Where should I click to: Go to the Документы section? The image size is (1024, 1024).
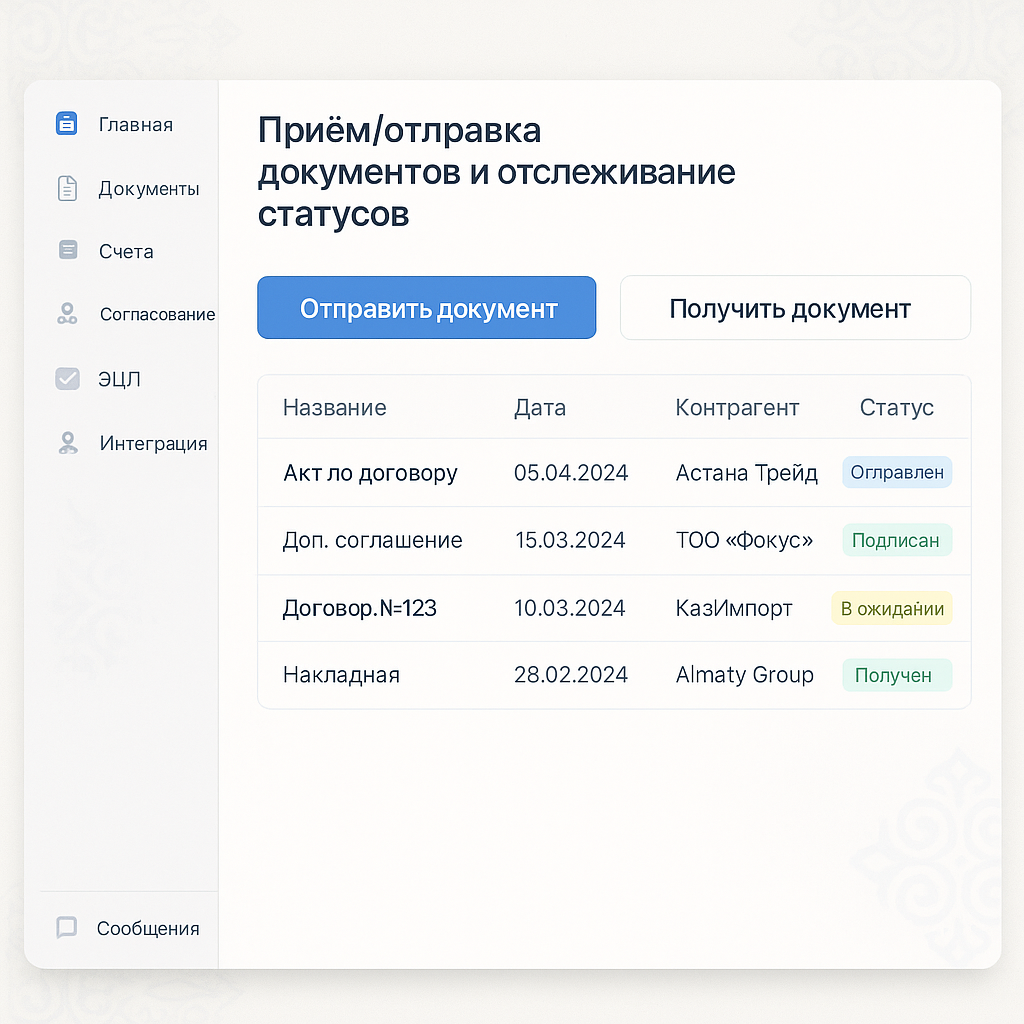149,189
